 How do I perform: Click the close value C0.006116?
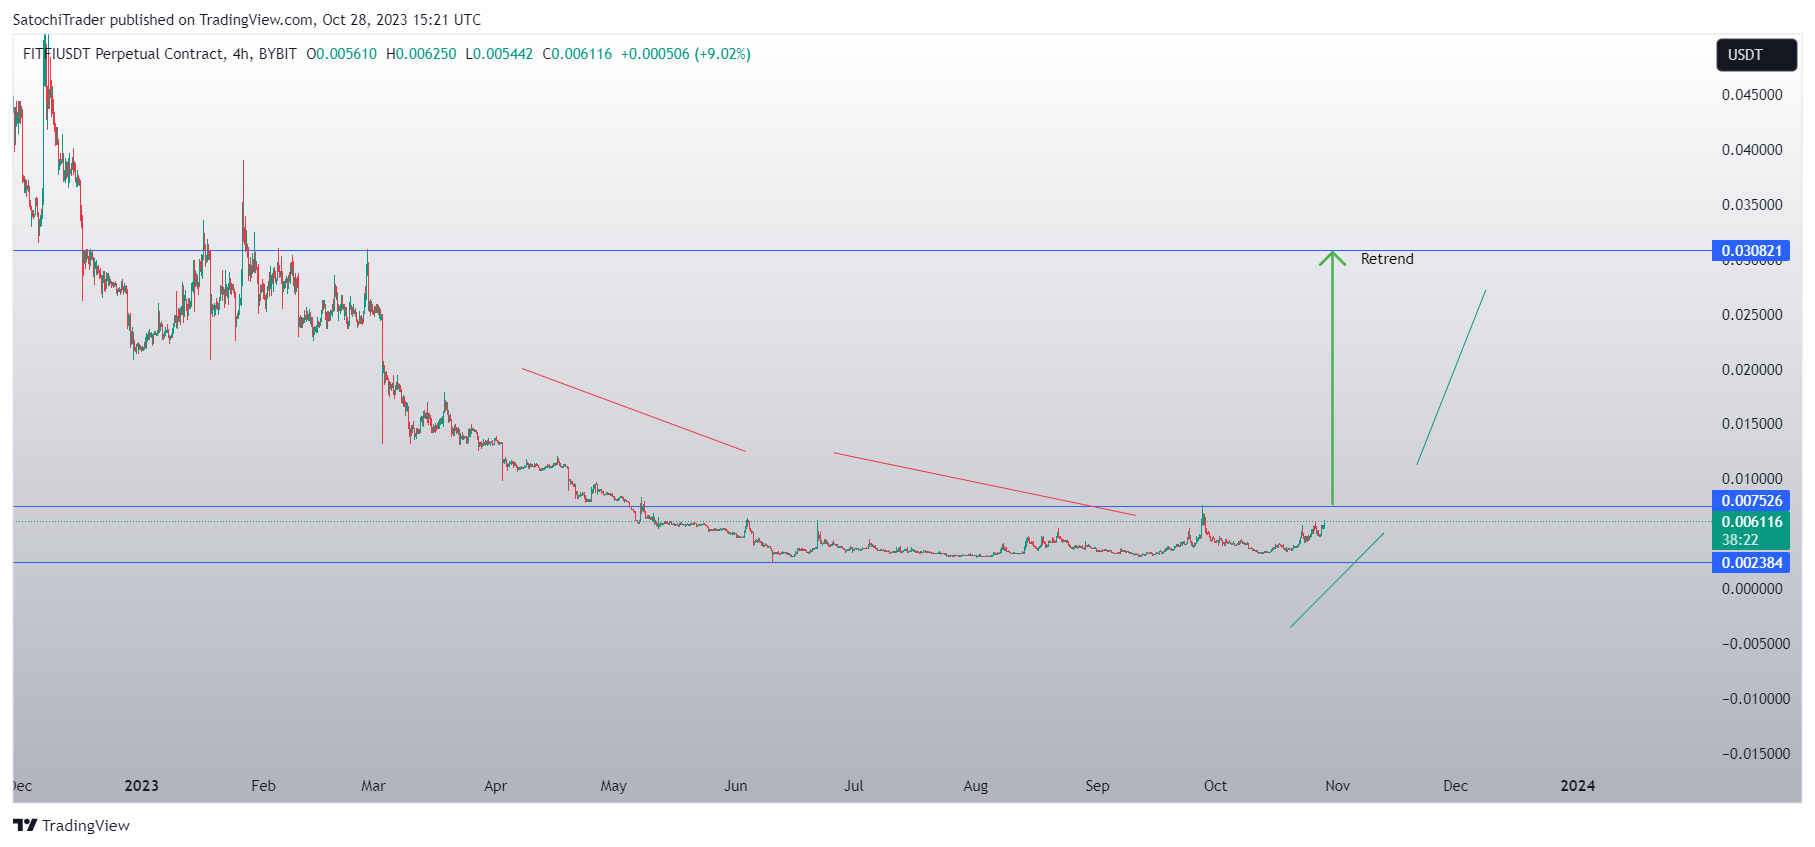pos(577,54)
